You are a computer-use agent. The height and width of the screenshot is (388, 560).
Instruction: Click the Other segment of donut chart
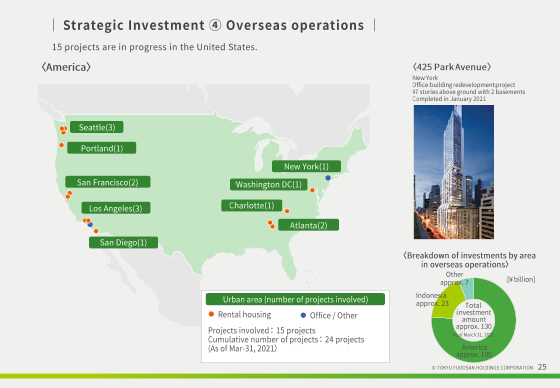(468, 288)
